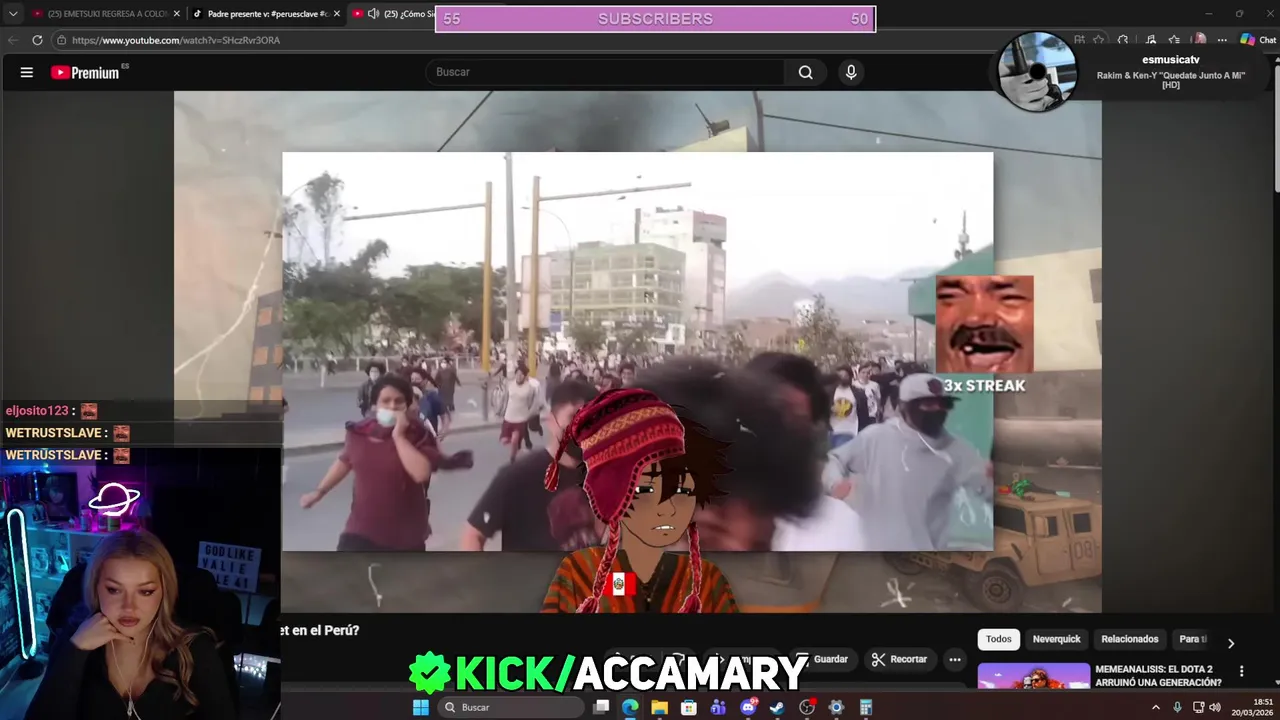Open the tab search chevron in browser

coord(13,14)
